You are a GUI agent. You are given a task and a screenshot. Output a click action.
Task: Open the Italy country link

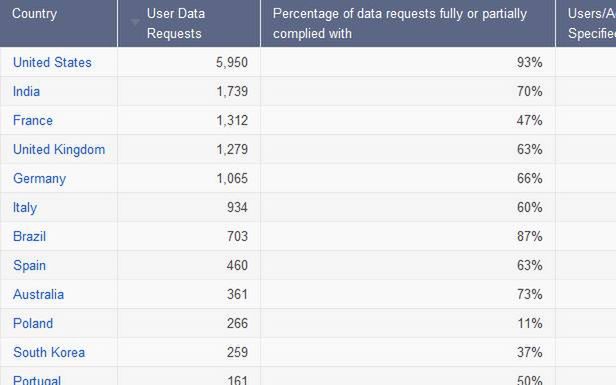25,207
